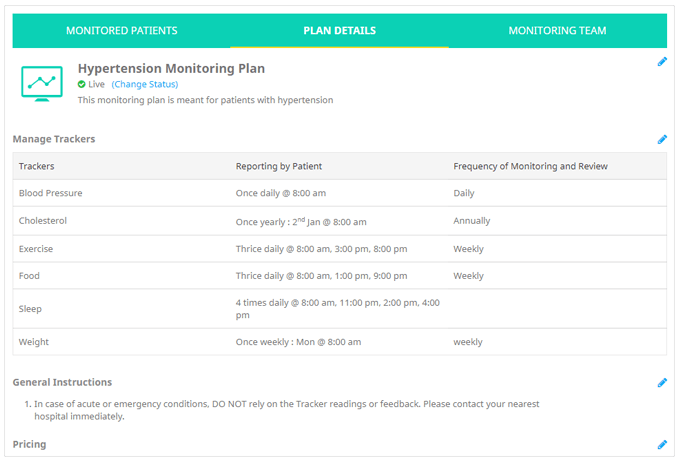
Task: Click the edit pencil beside the plan title
Action: 662,61
